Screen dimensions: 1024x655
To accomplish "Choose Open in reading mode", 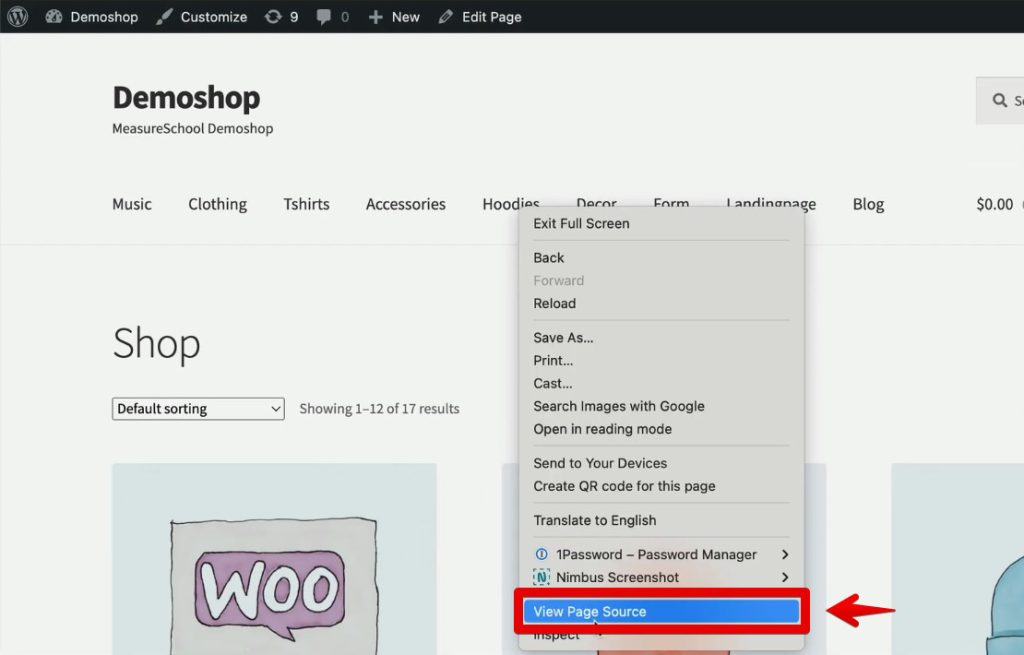I will [661, 429].
